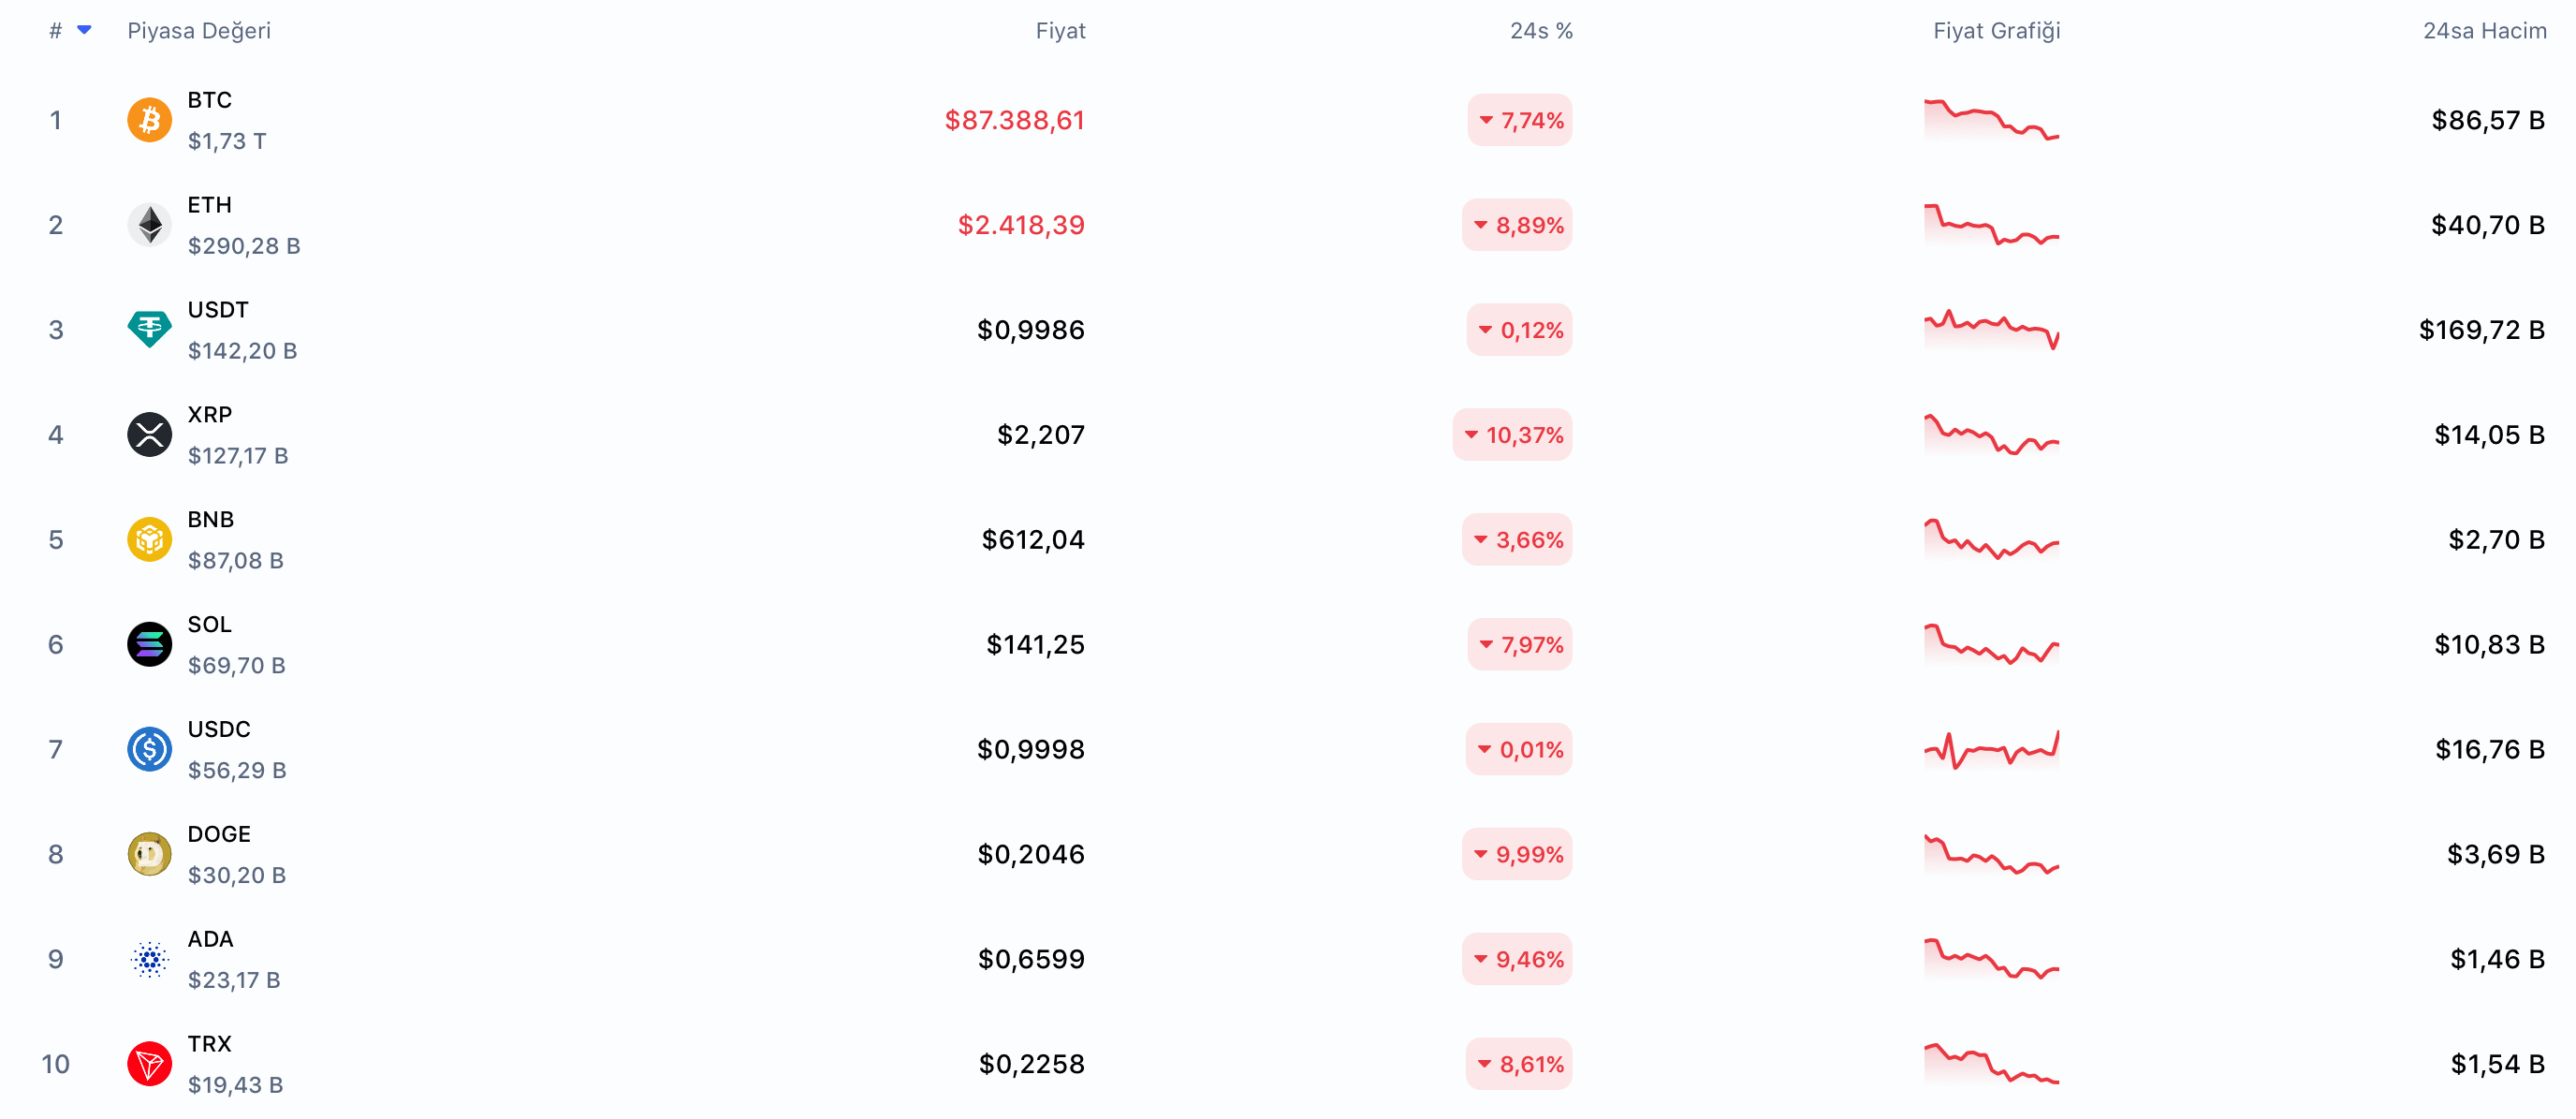Click the Dogecoin icon
This screenshot has width=2576, height=1119.
click(149, 854)
